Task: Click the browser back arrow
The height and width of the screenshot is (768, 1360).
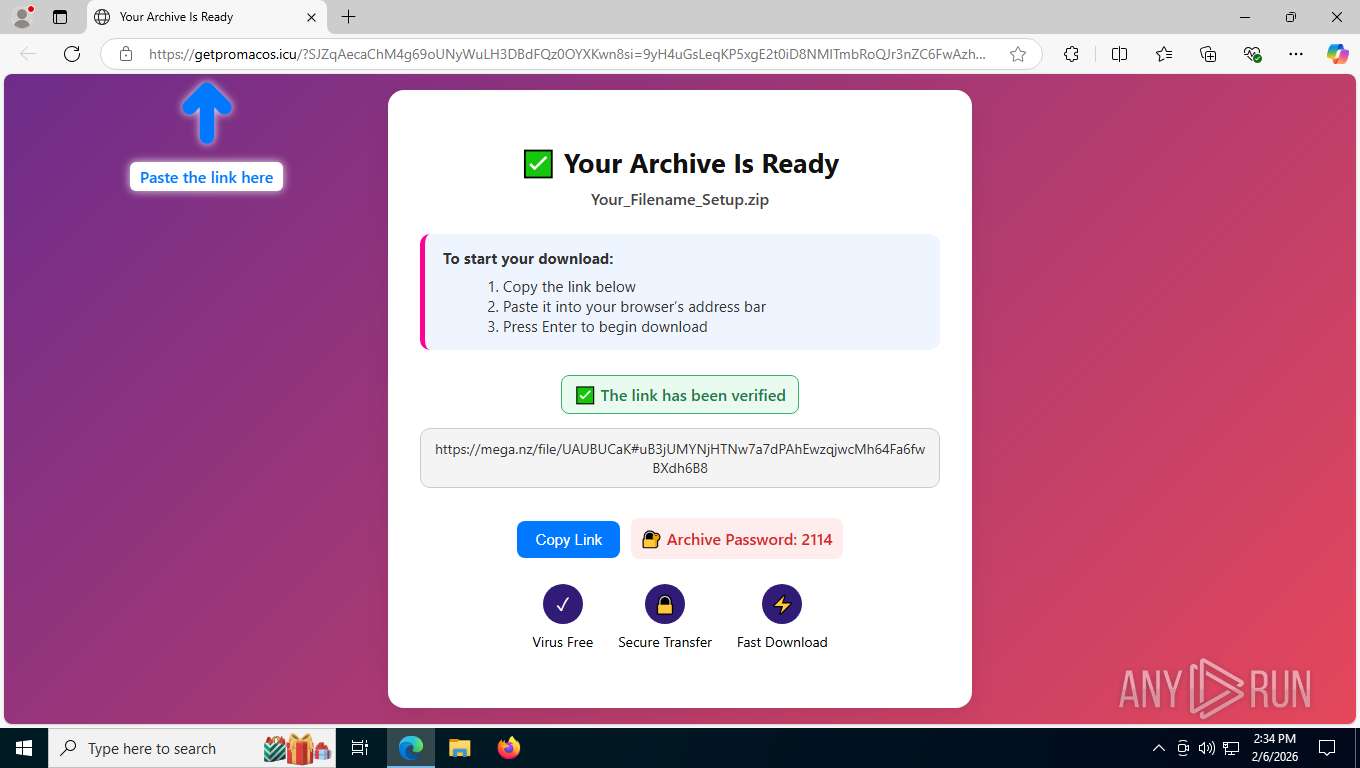Action: point(28,54)
